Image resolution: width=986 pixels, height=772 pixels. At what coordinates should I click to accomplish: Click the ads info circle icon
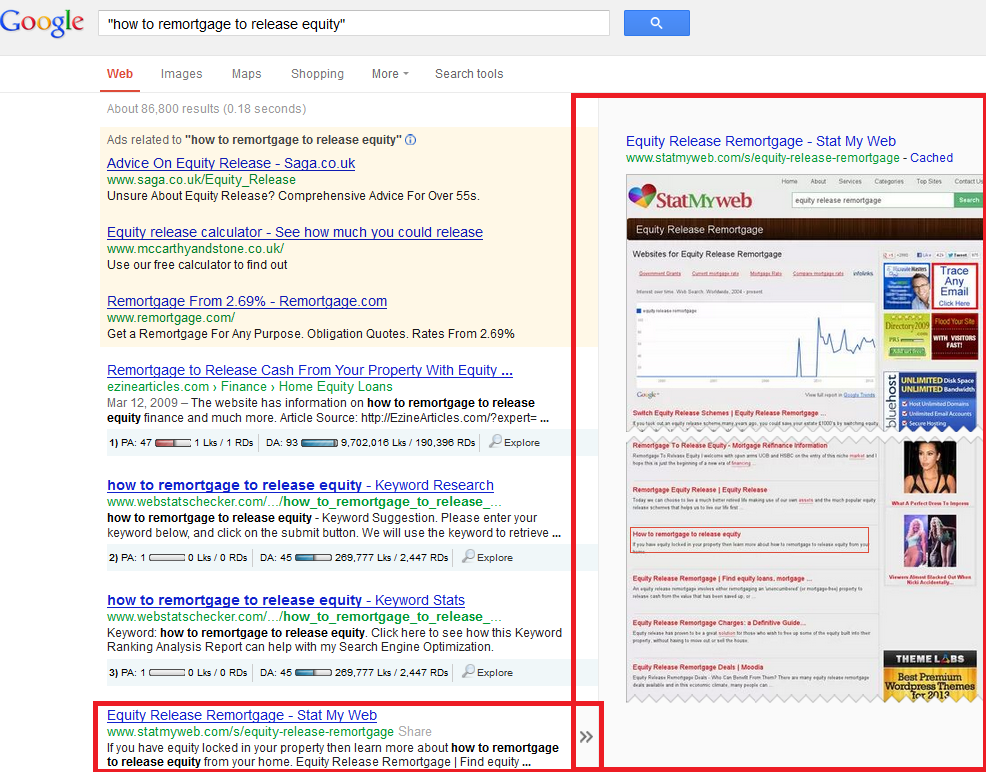[411, 140]
